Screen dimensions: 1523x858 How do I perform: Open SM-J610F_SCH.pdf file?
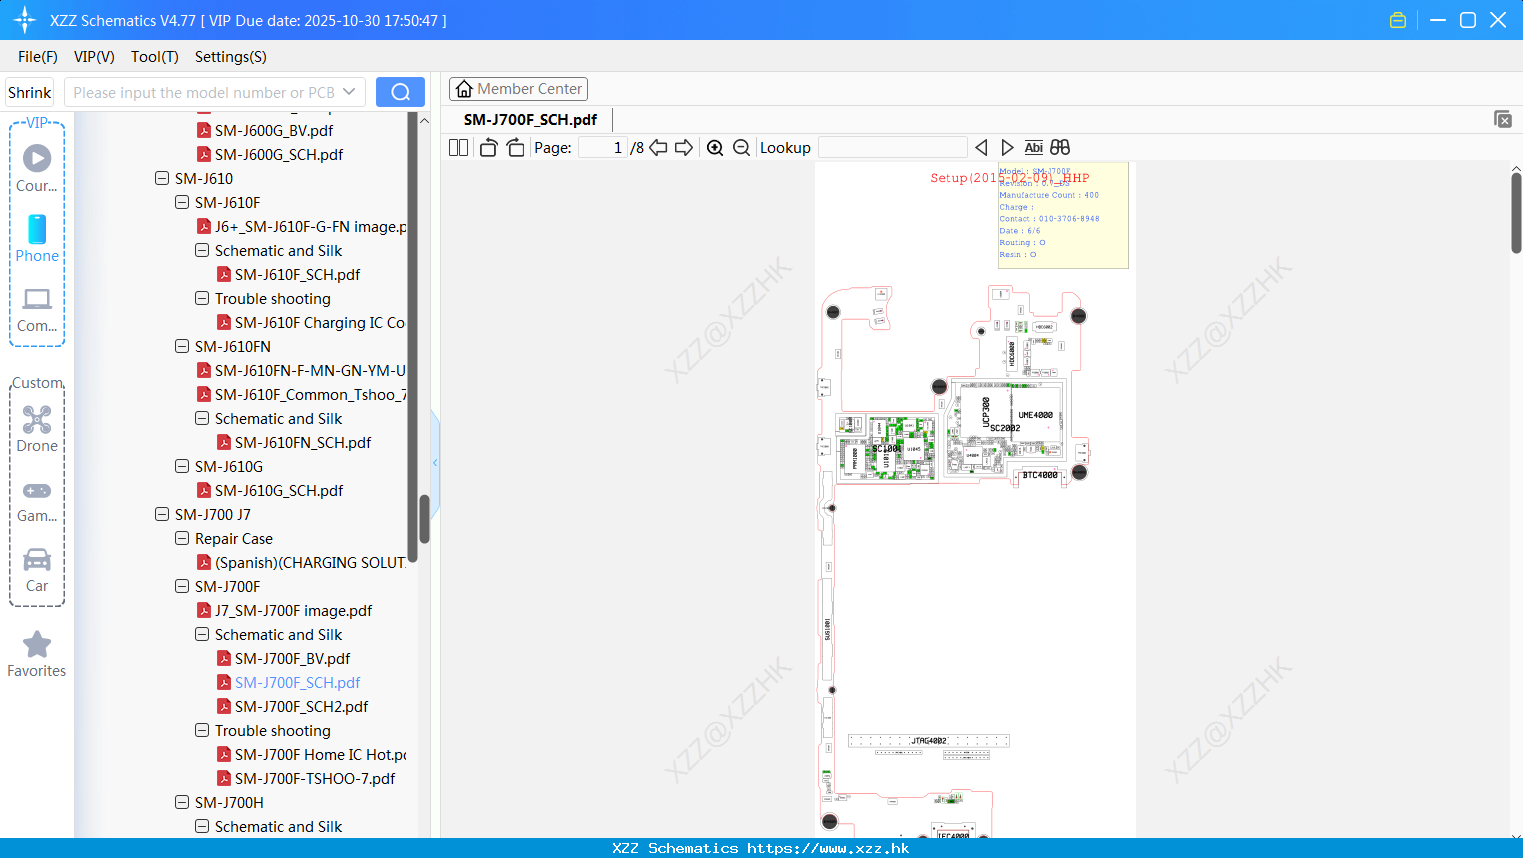click(x=297, y=275)
